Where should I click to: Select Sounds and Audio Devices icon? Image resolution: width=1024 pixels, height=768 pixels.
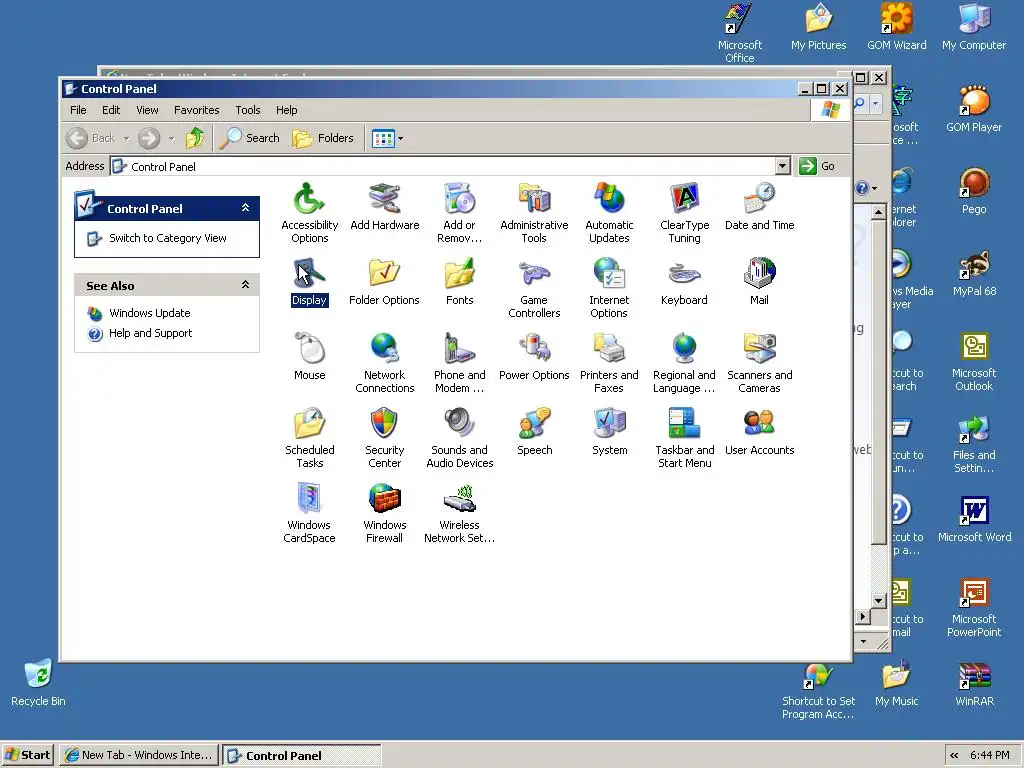[459, 438]
